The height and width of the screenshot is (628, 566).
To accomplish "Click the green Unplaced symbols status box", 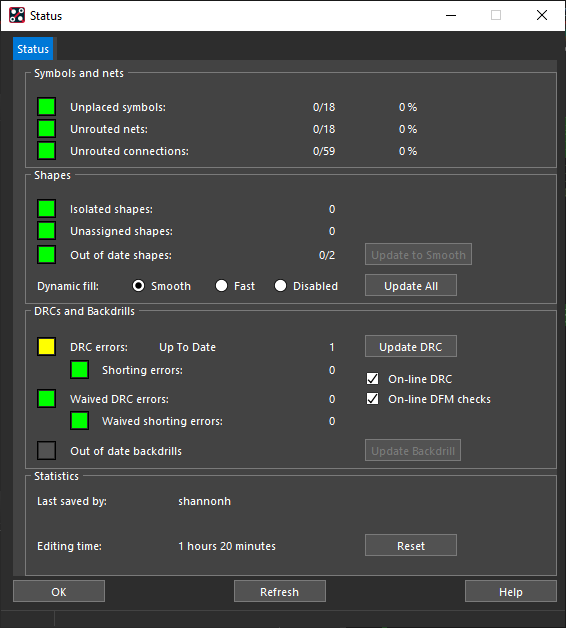I will (x=46, y=107).
